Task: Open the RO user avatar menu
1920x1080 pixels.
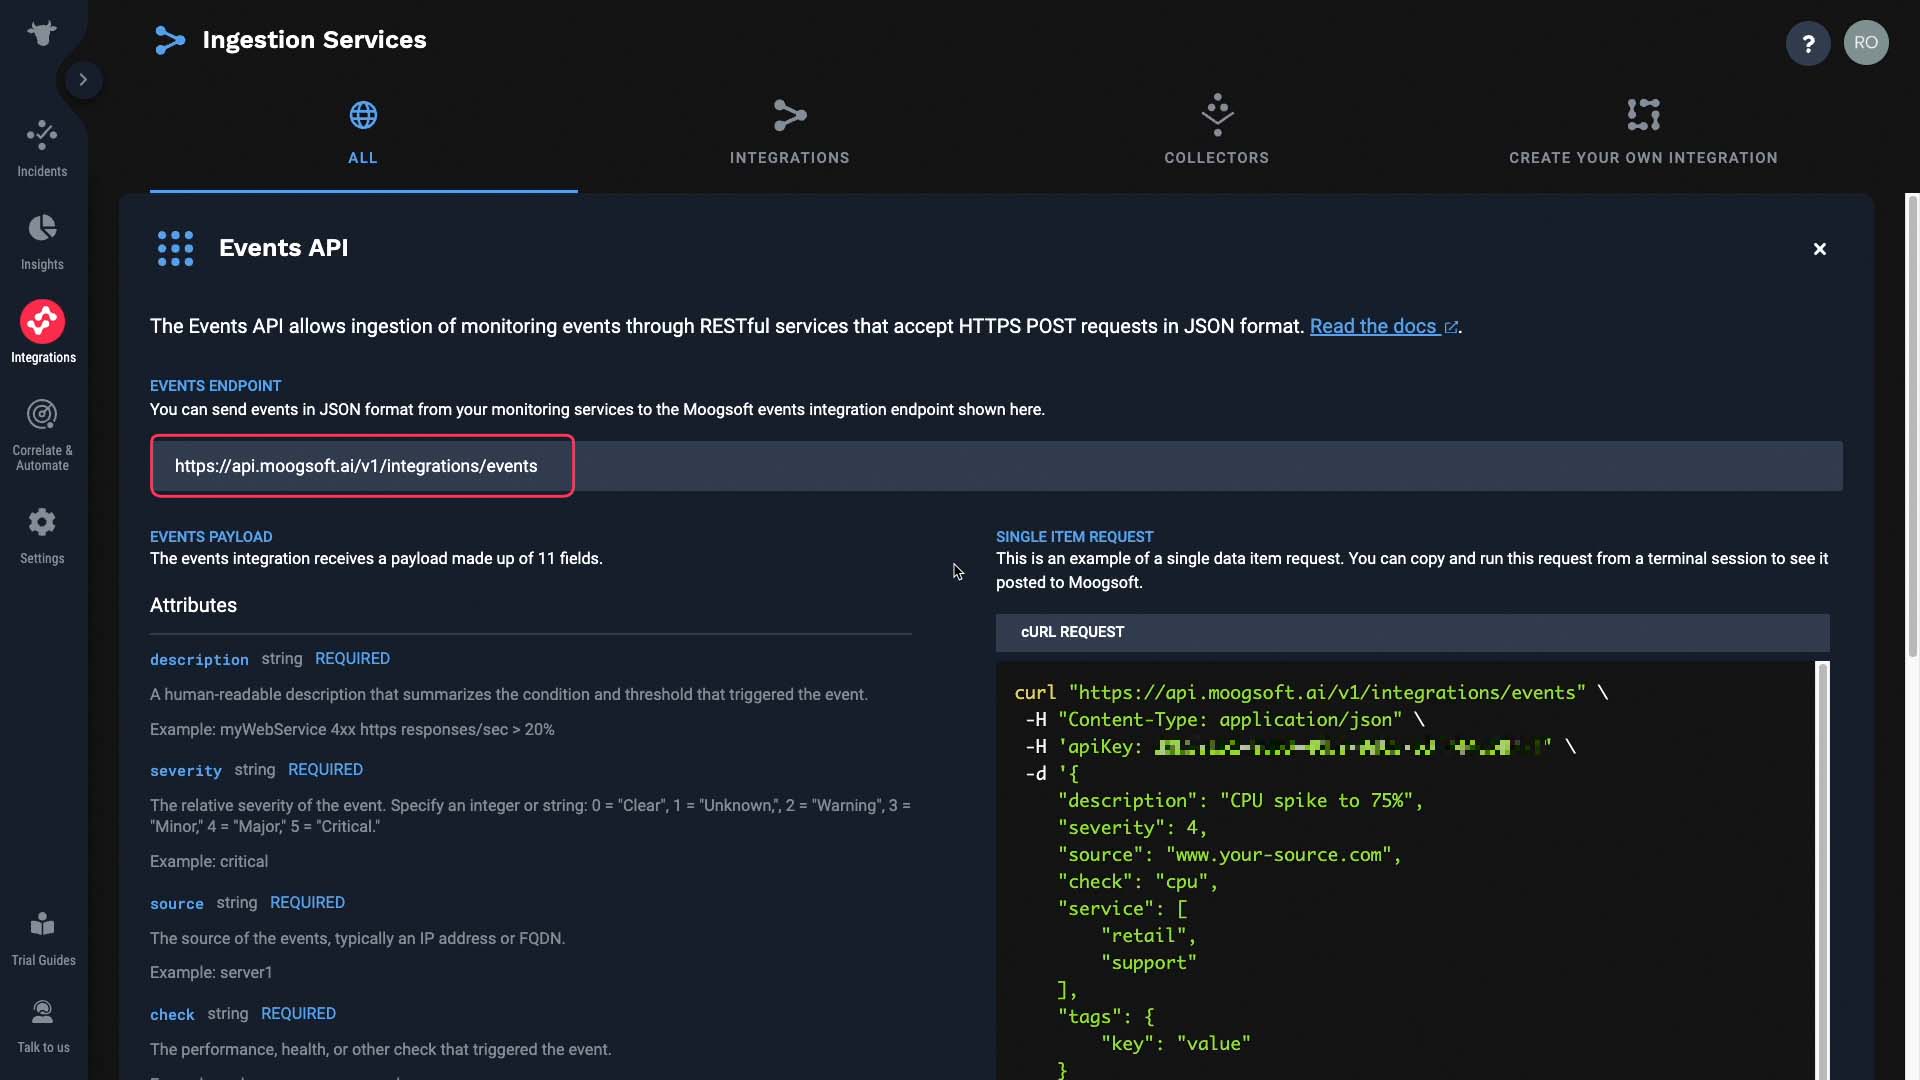Action: coord(1866,43)
